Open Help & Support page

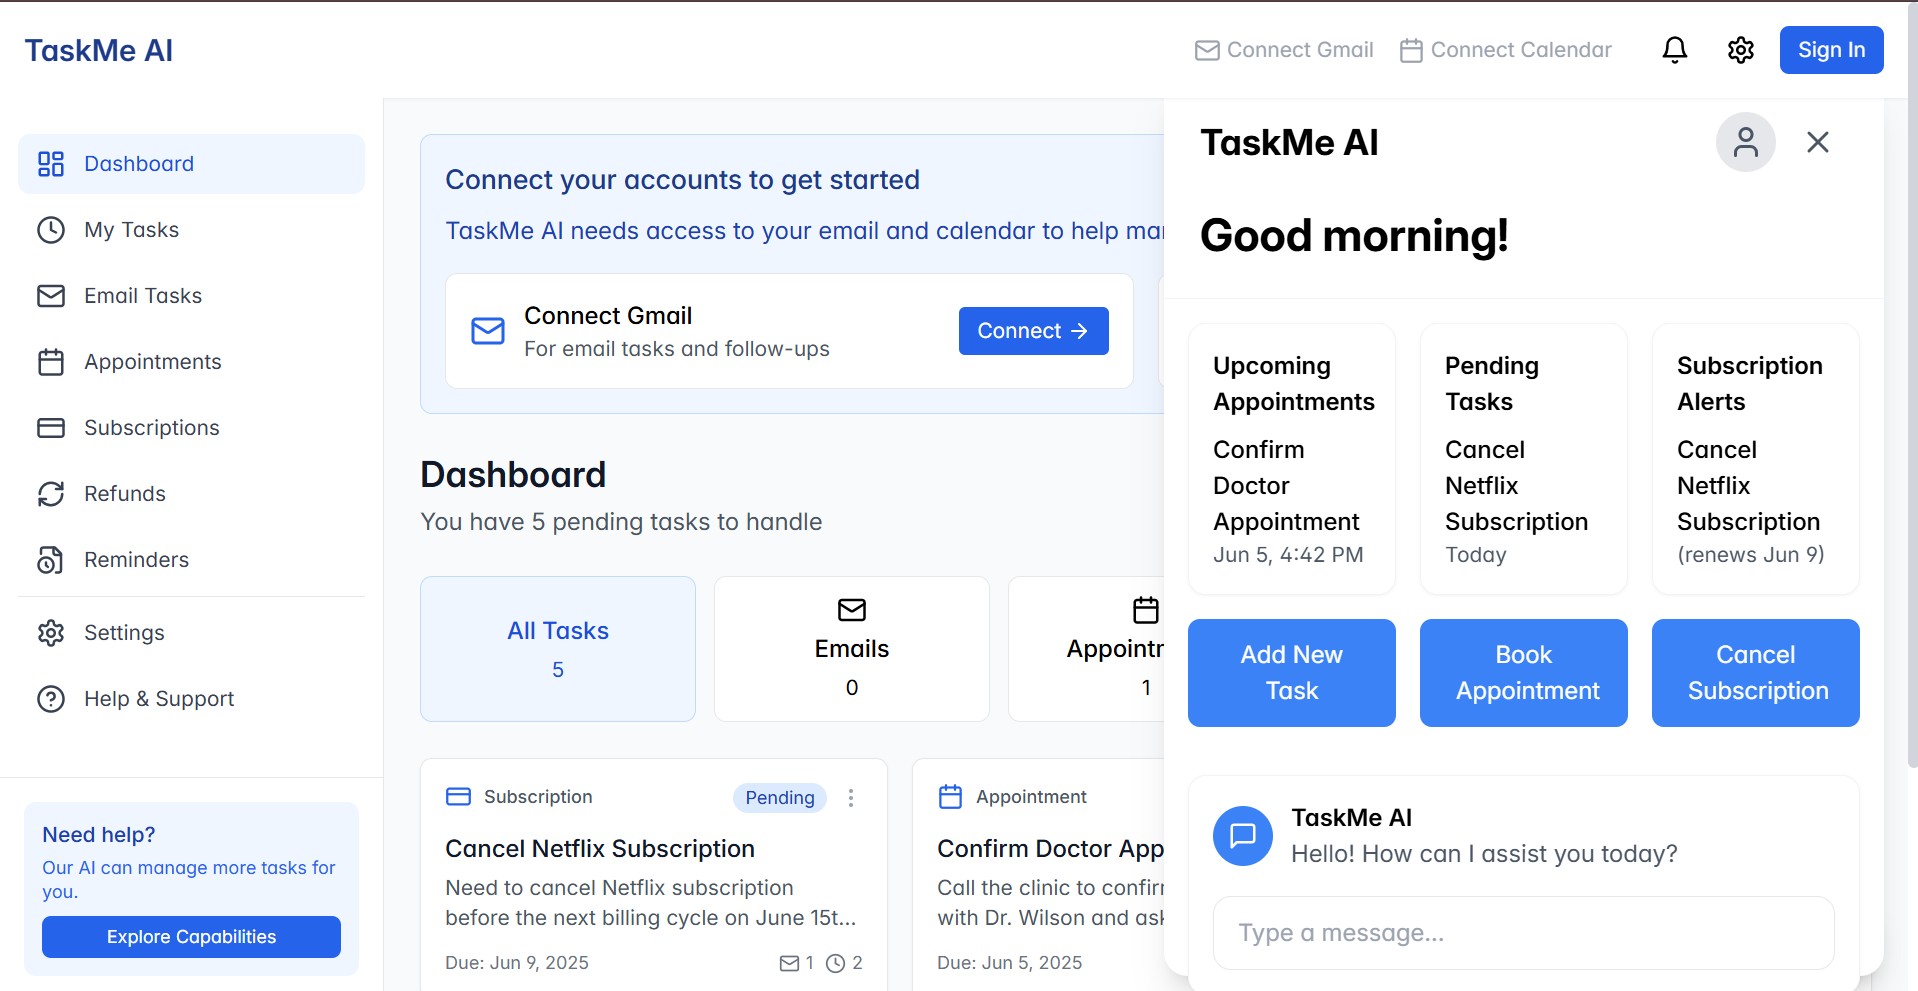191,699
